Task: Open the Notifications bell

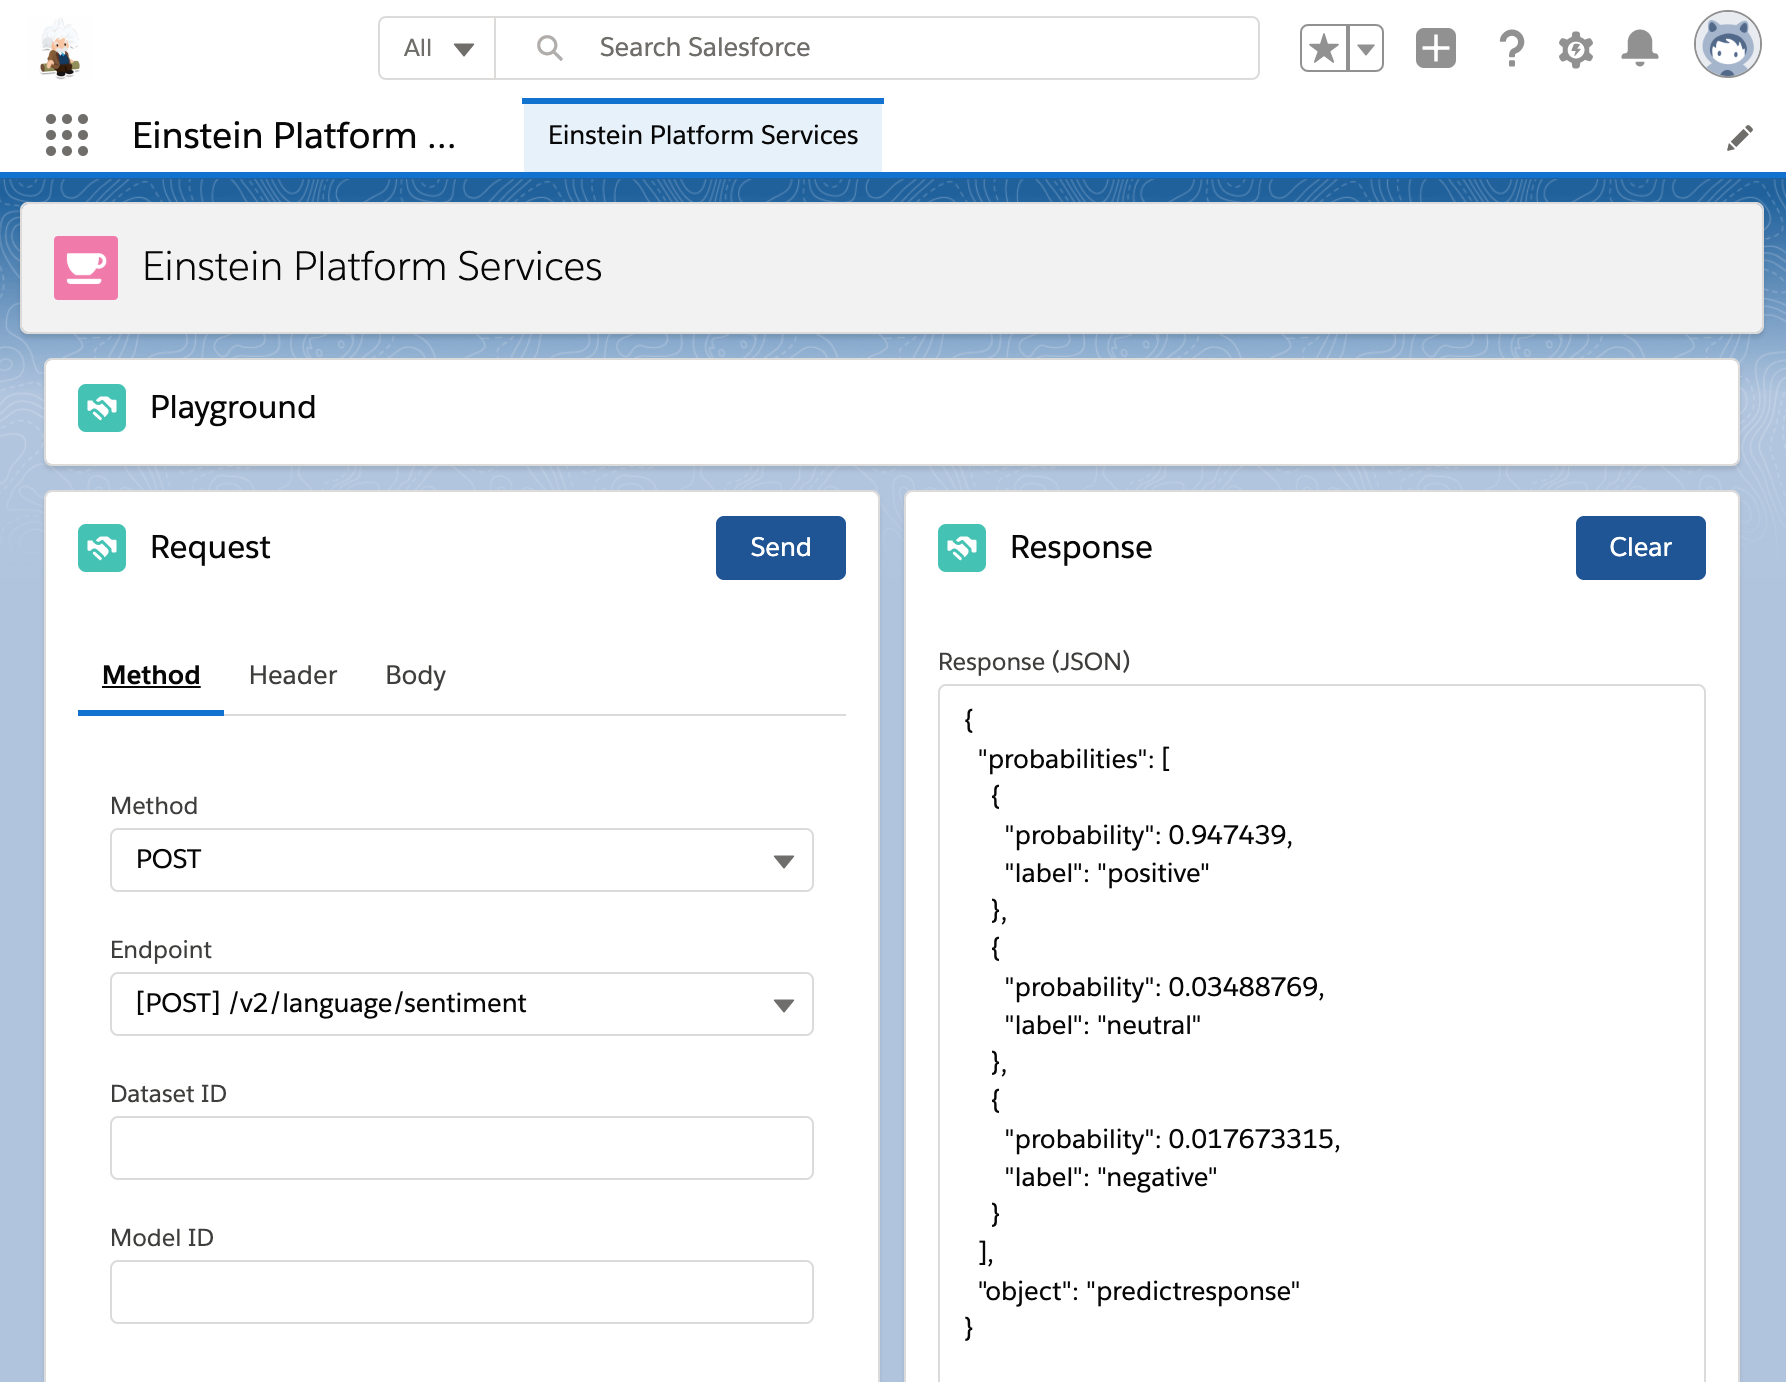Action: pyautogui.click(x=1640, y=48)
